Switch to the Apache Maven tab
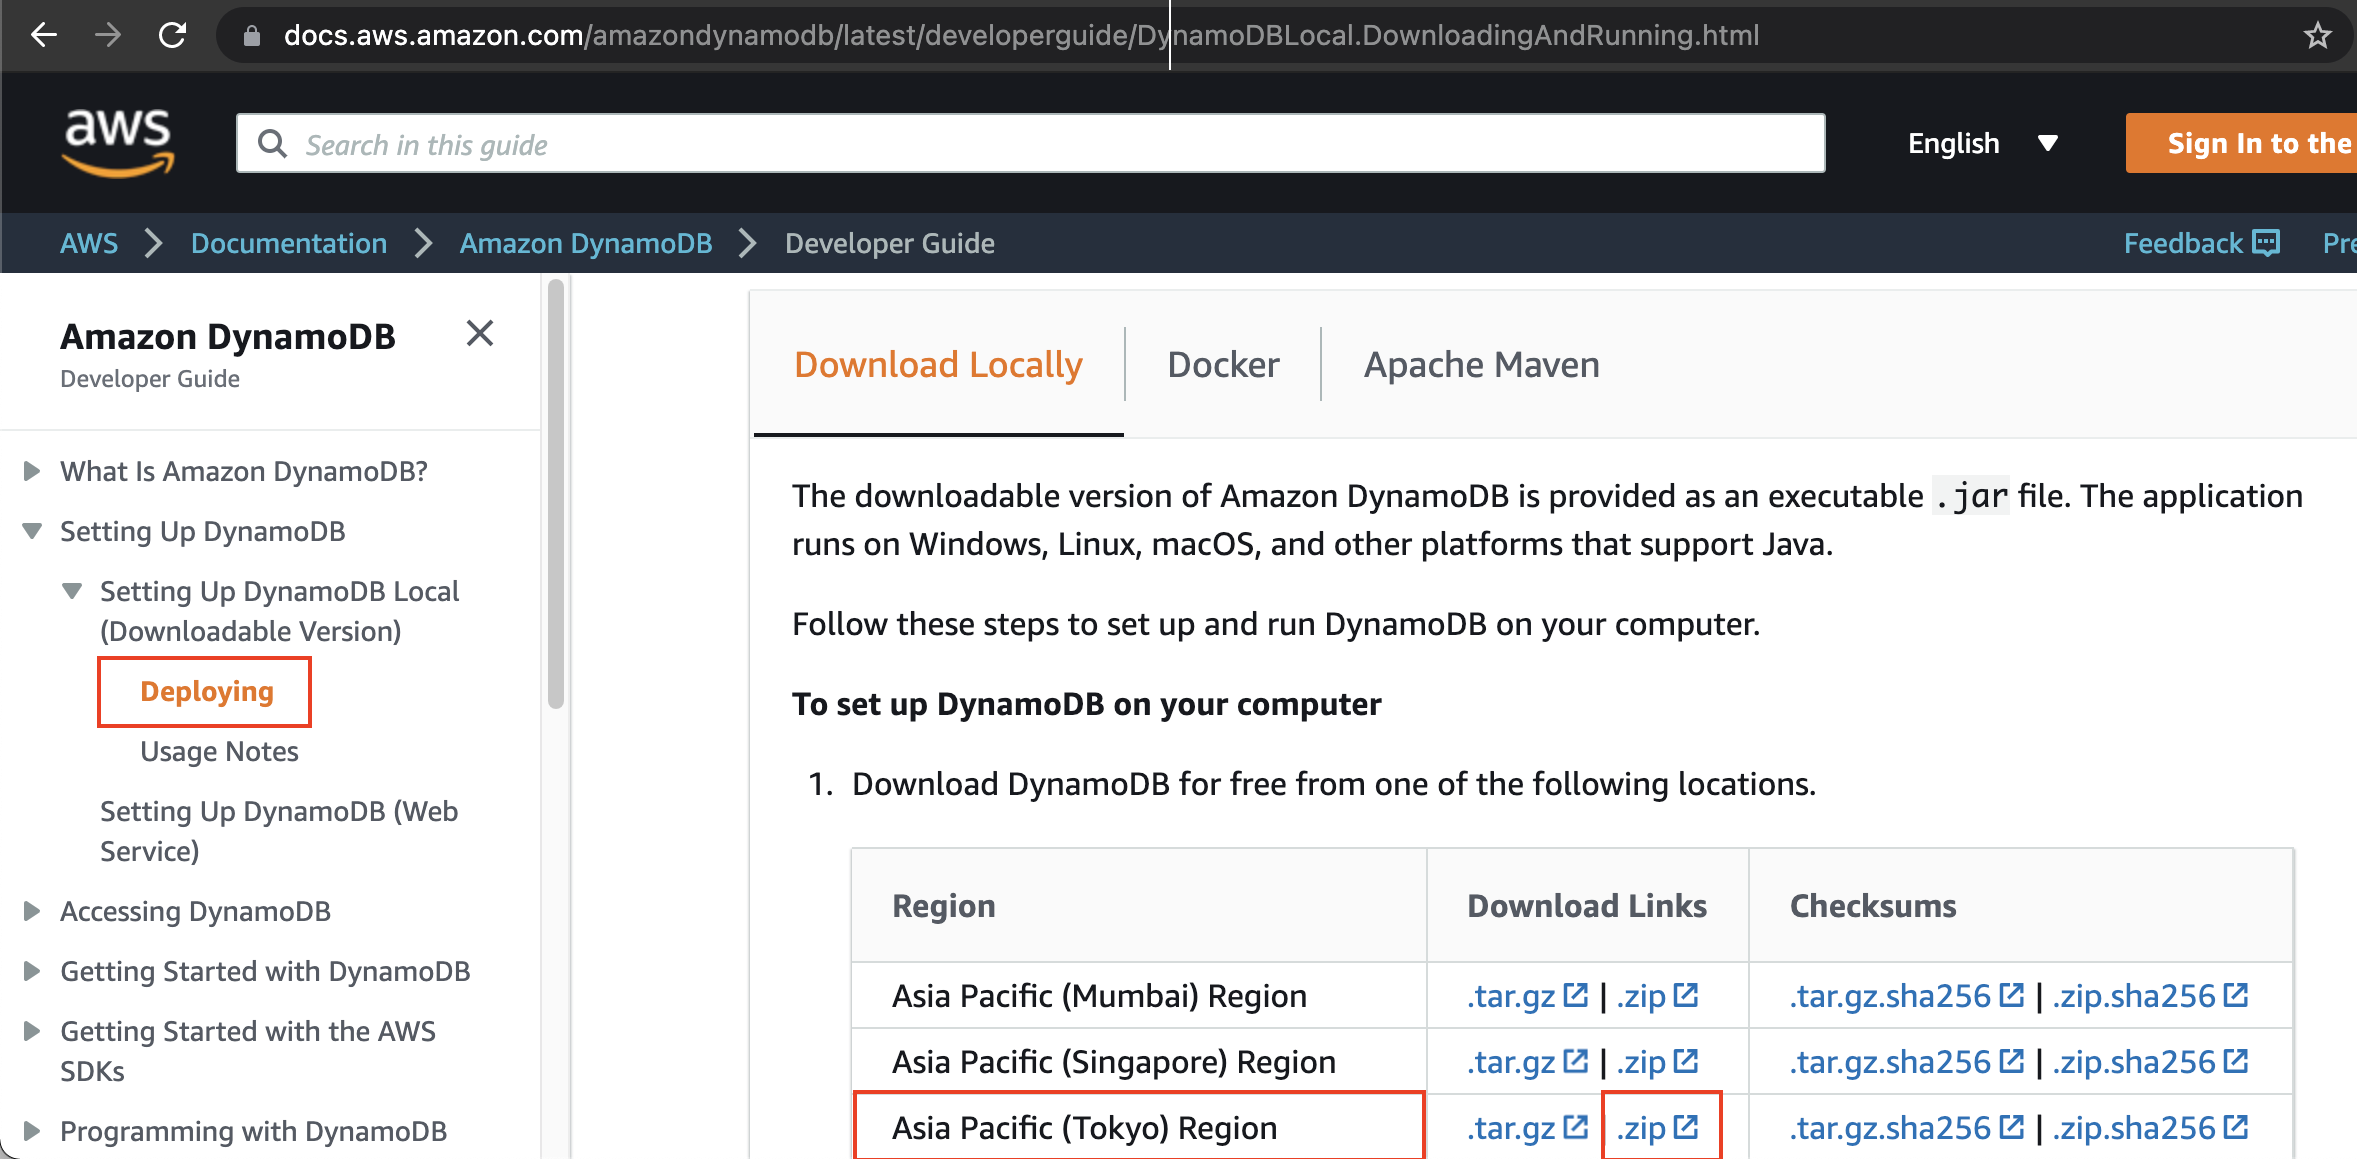The height and width of the screenshot is (1159, 2357). click(x=1481, y=365)
